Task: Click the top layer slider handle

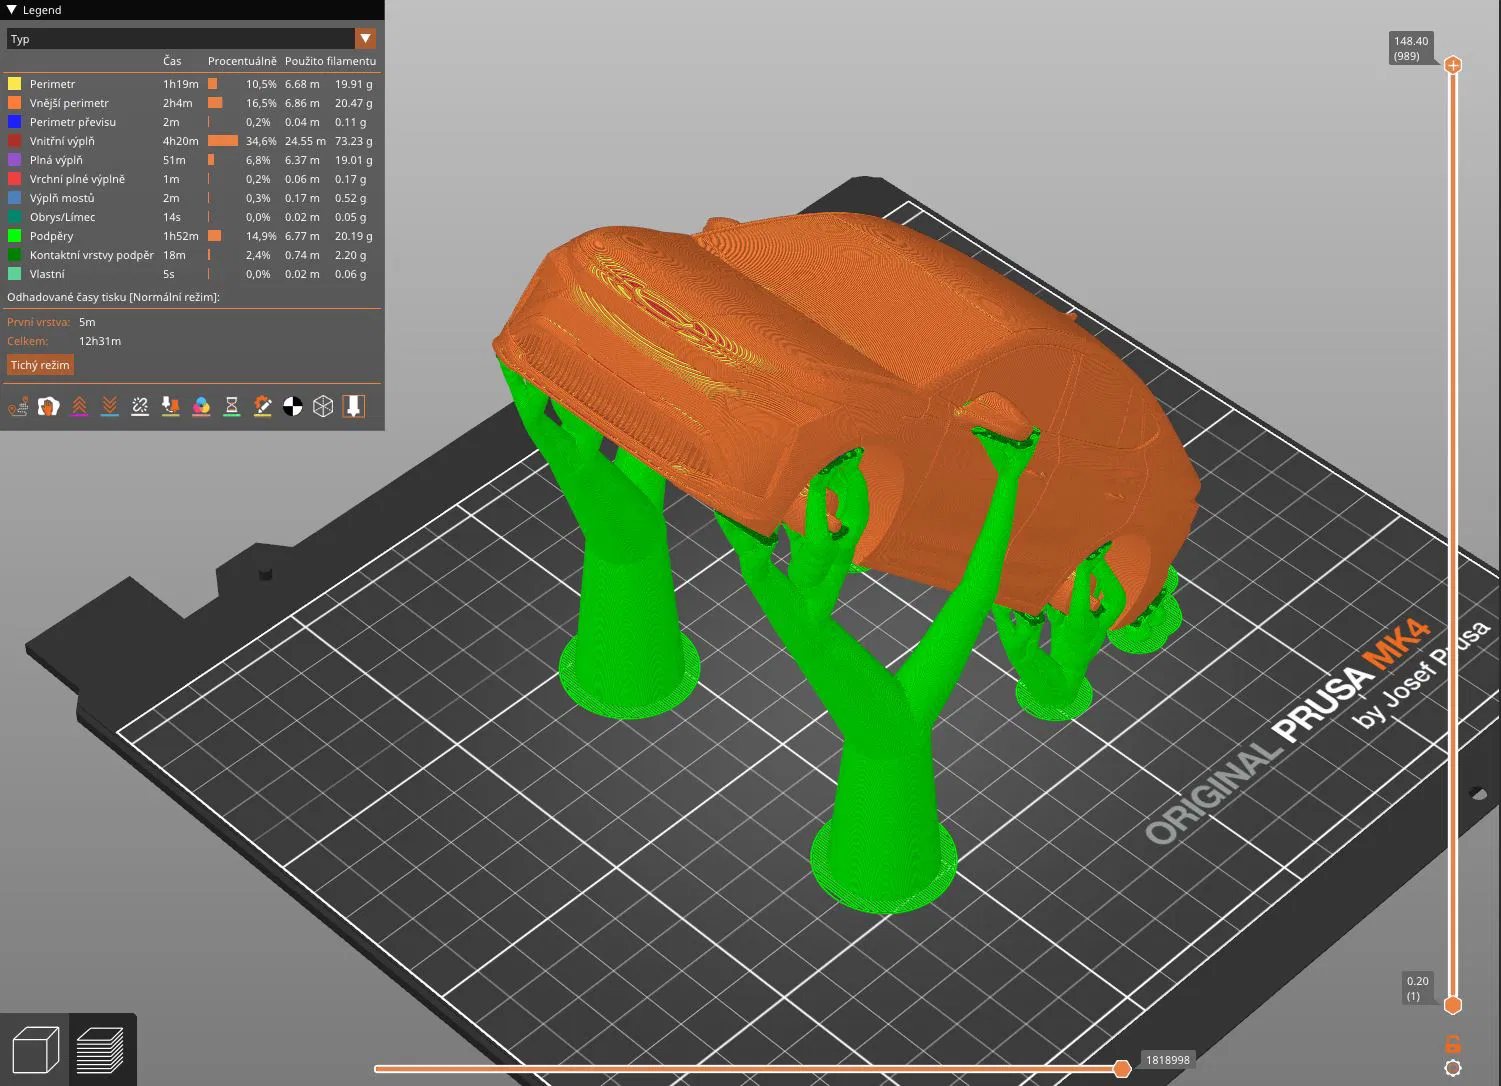Action: tap(1453, 65)
